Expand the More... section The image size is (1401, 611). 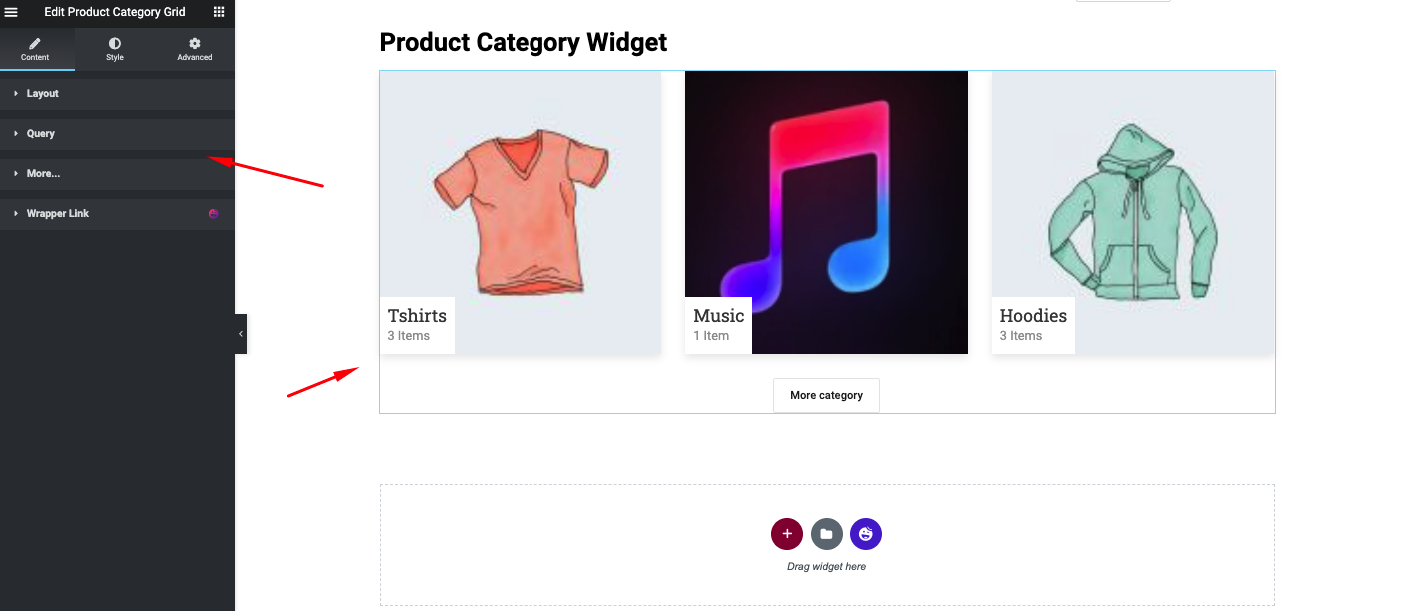[43, 174]
